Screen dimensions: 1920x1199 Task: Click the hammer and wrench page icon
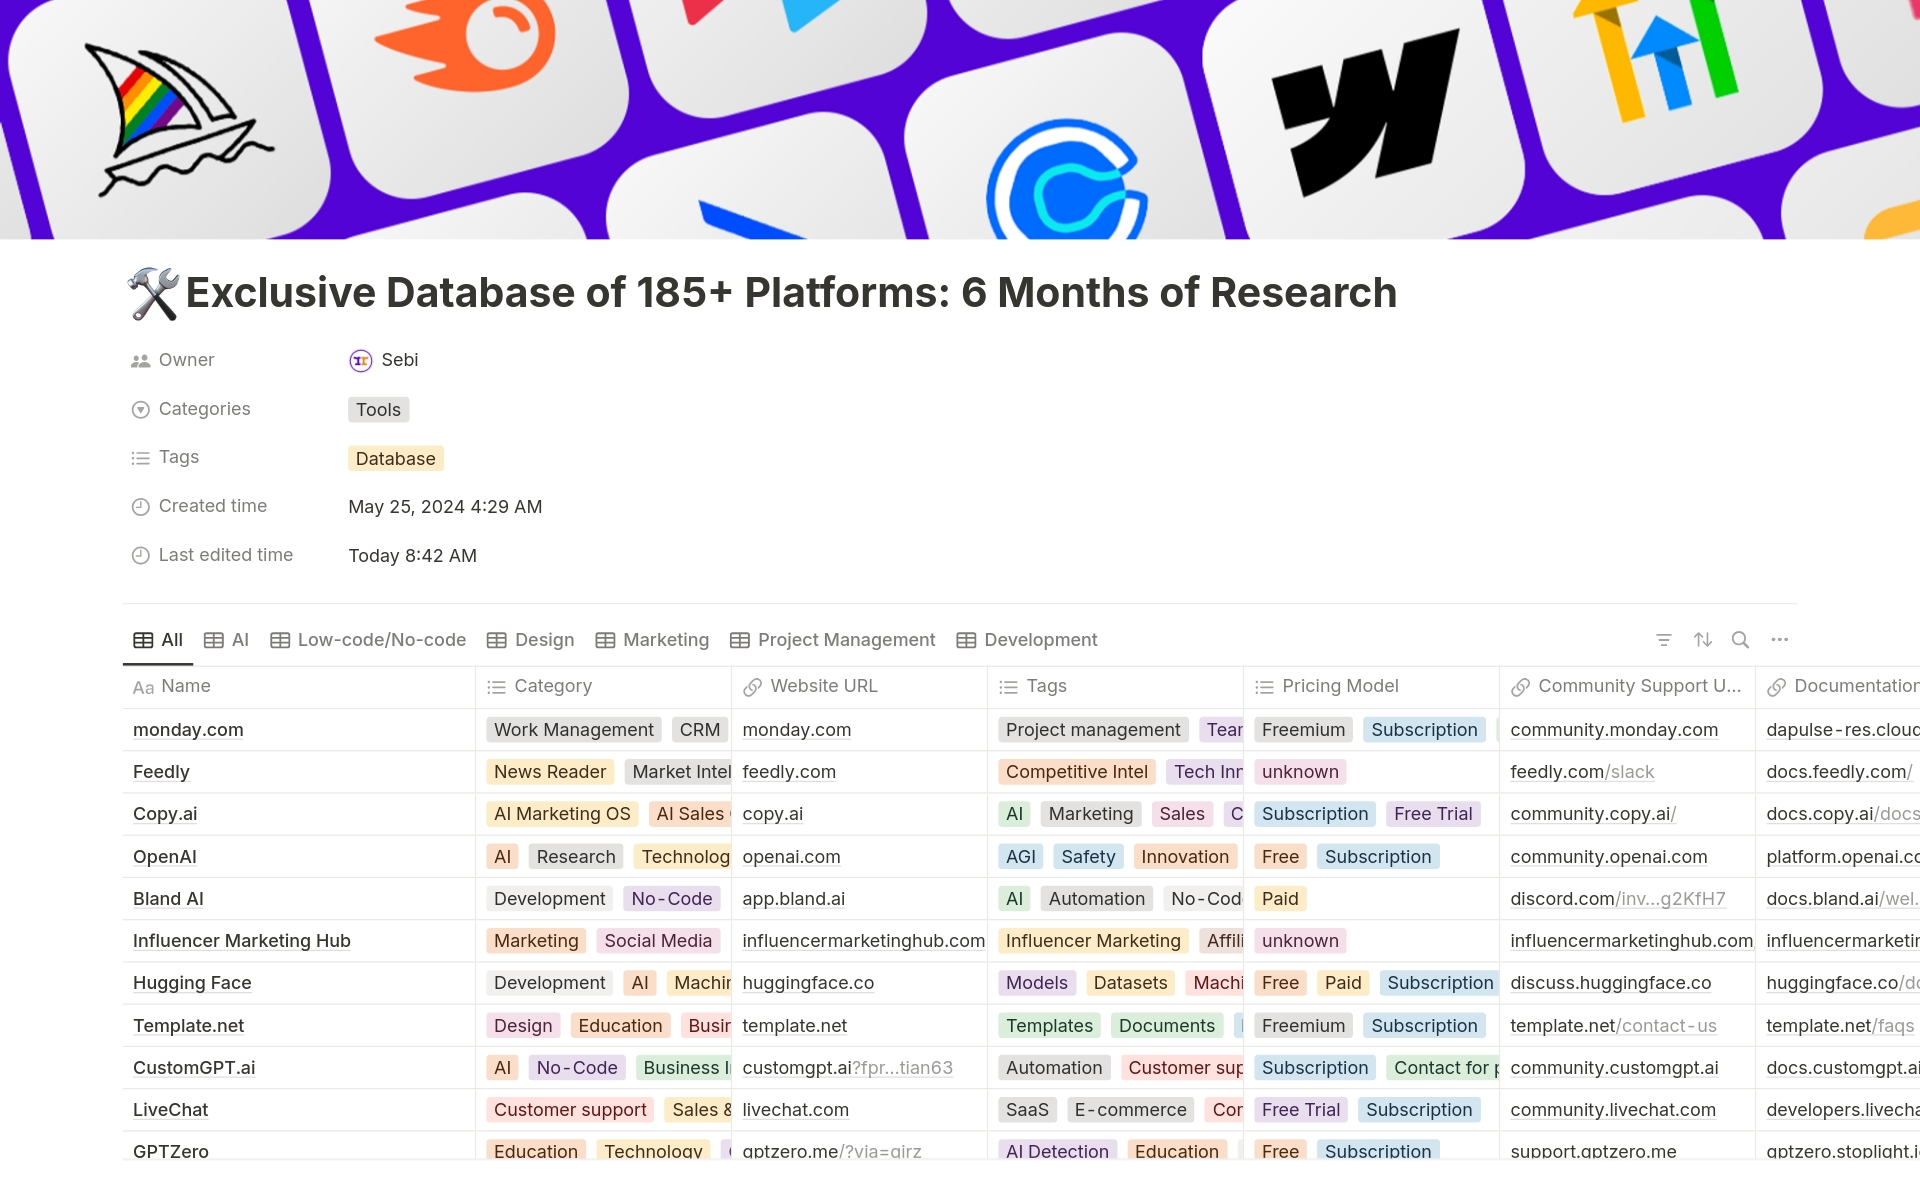click(x=153, y=294)
